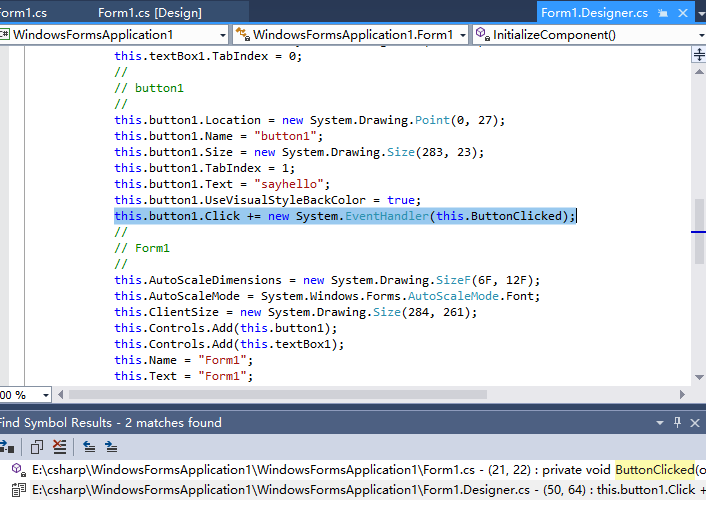Click the ClientSize code line
706x528 pixels.
tap(295, 312)
